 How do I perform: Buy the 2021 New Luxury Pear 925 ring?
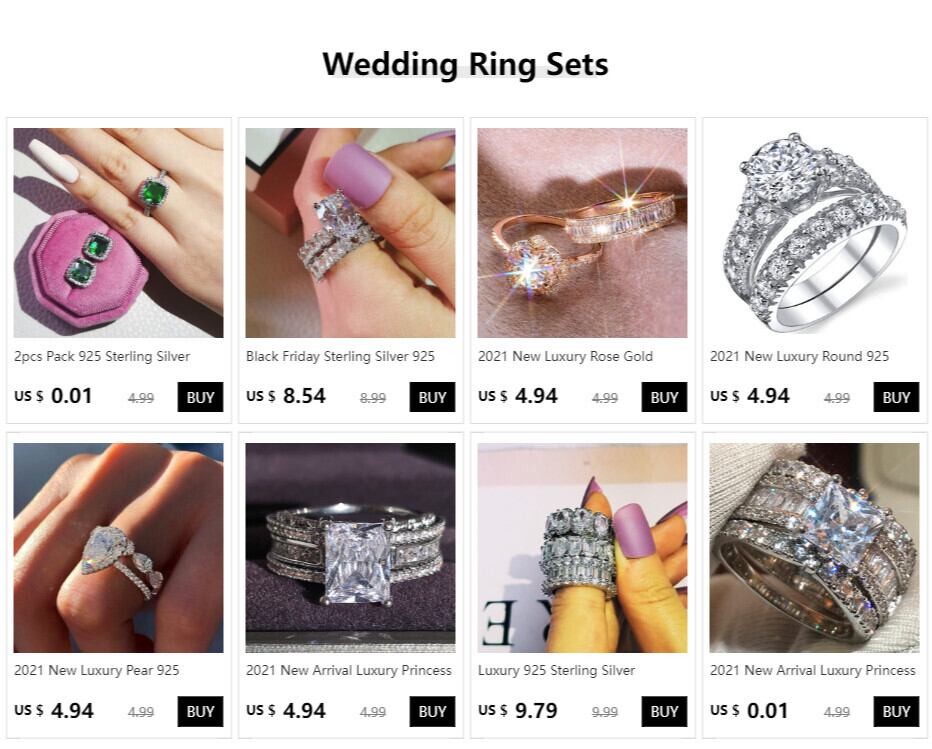coord(200,711)
